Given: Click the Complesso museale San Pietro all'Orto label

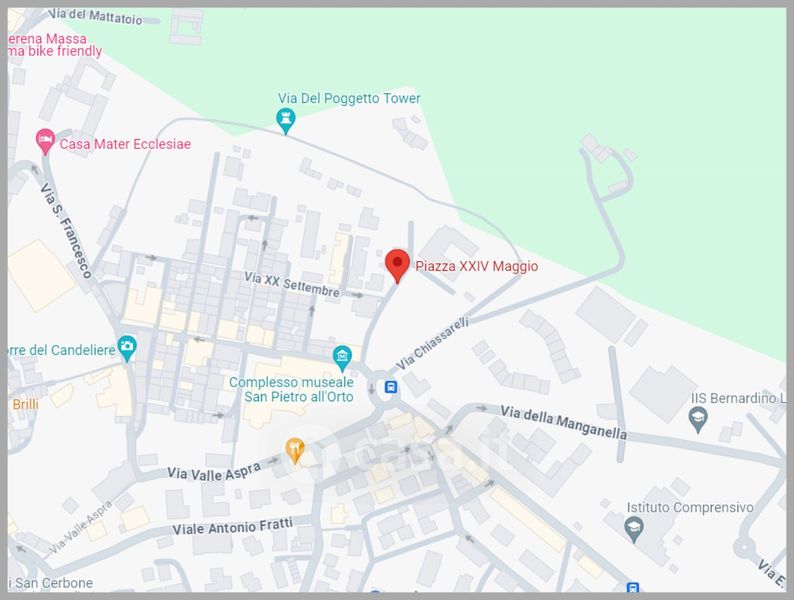Looking at the screenshot, I should pos(292,389).
